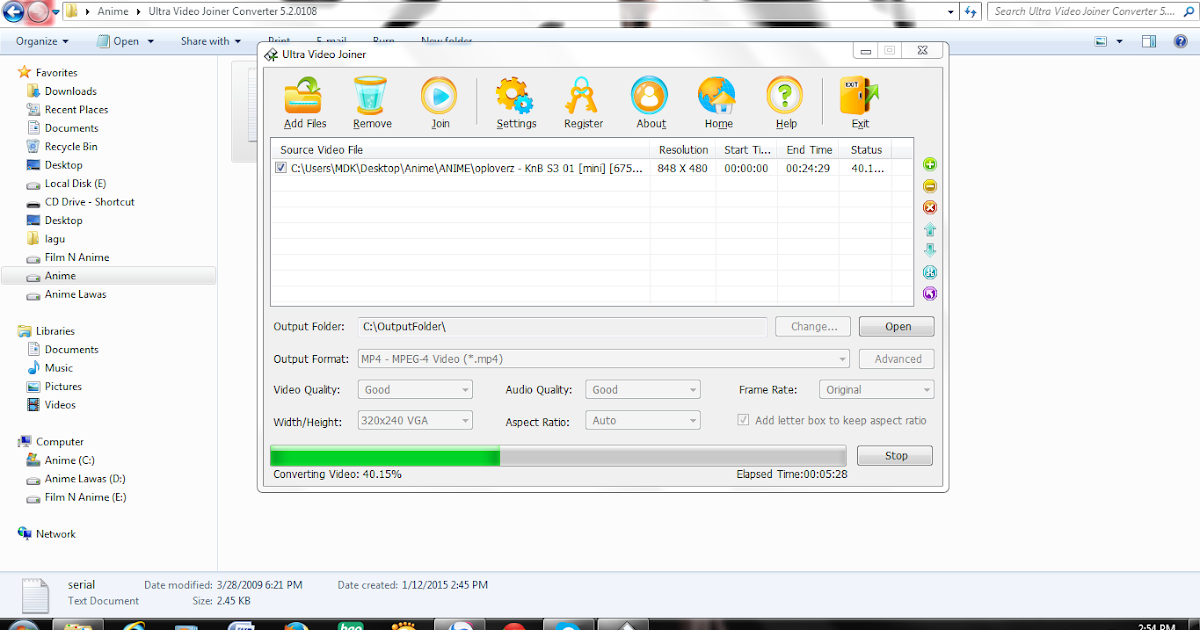The height and width of the screenshot is (630, 1200).
Task: Click the purple undo icon beside the list
Action: [x=930, y=293]
